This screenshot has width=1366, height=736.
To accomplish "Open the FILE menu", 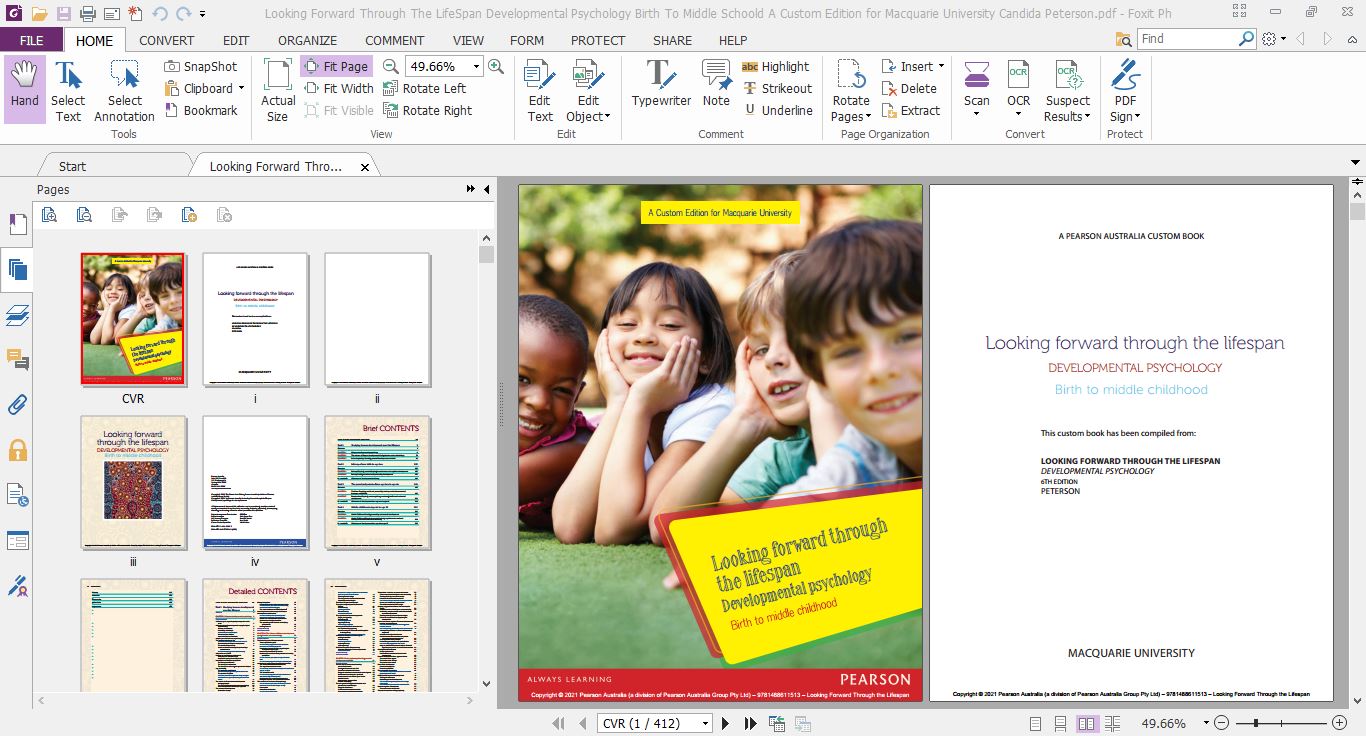I will [32, 40].
